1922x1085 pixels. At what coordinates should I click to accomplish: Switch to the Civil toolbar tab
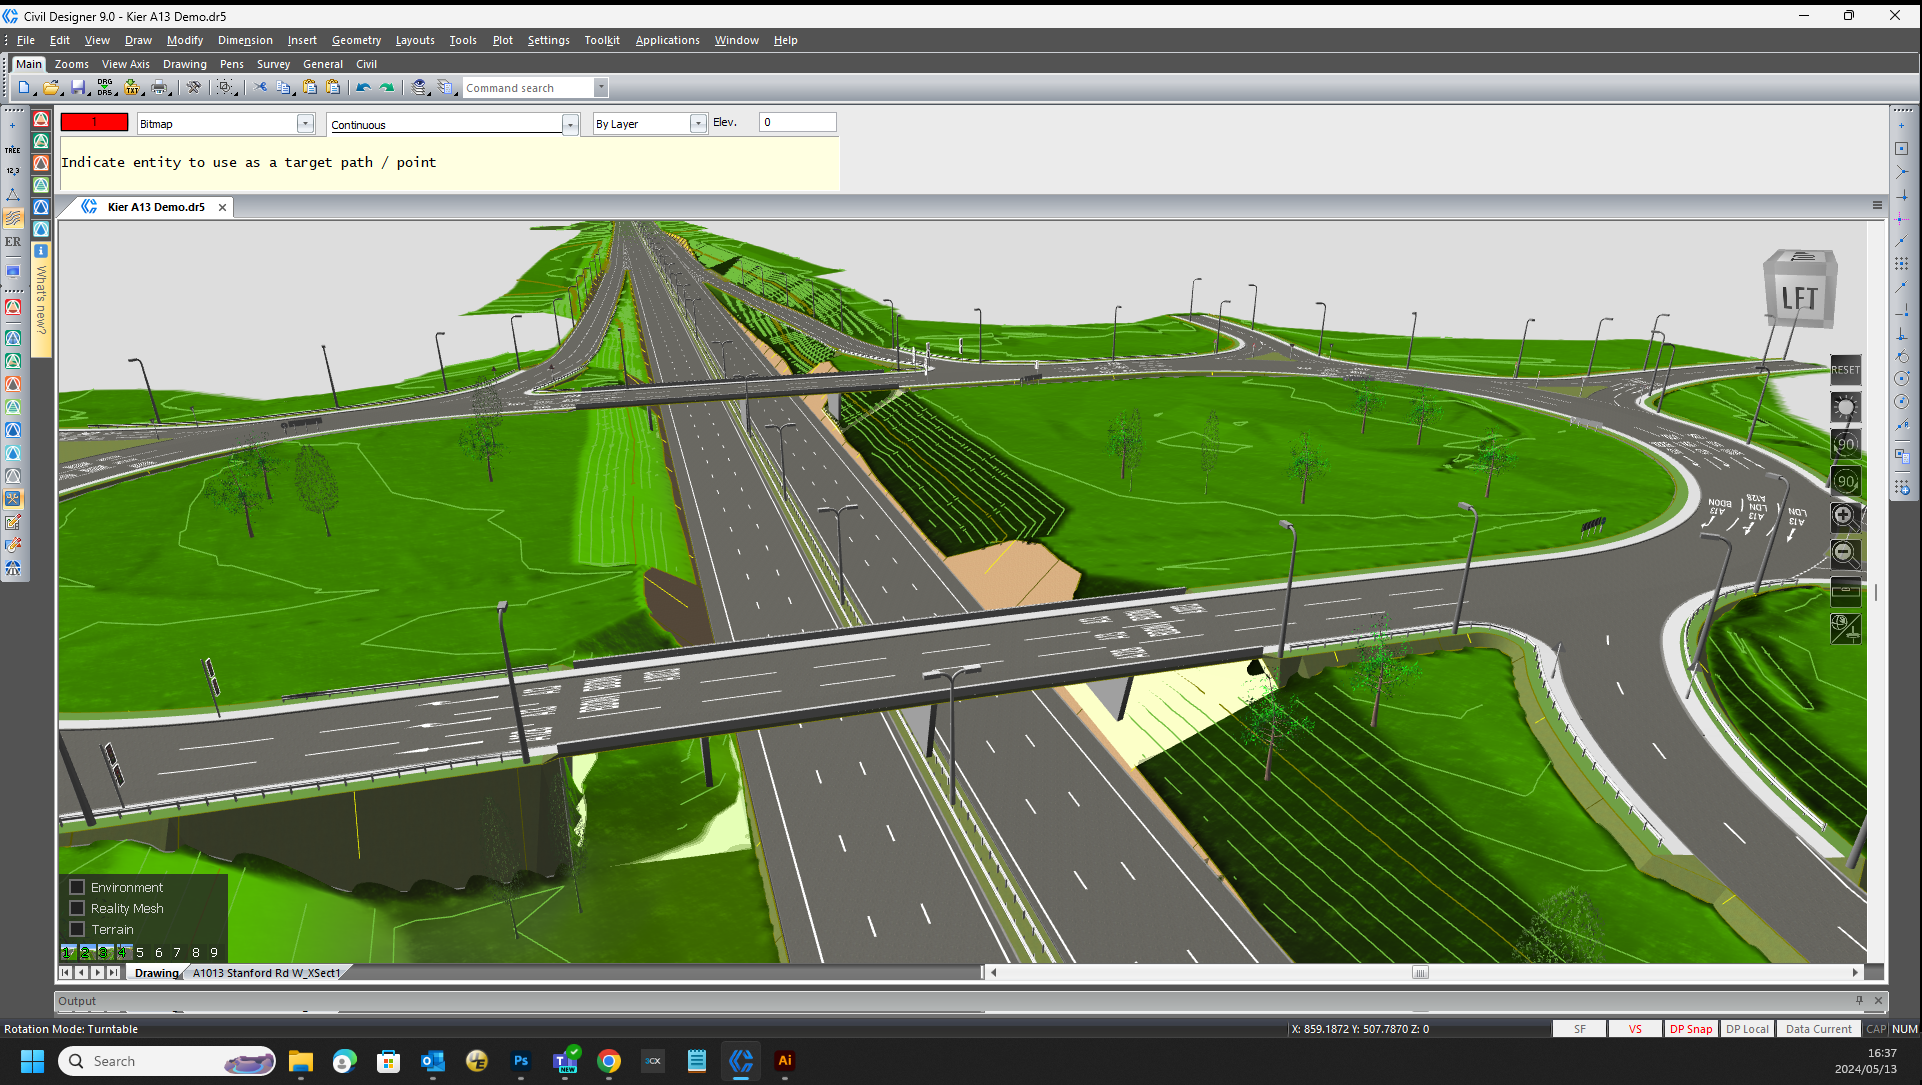pos(366,64)
